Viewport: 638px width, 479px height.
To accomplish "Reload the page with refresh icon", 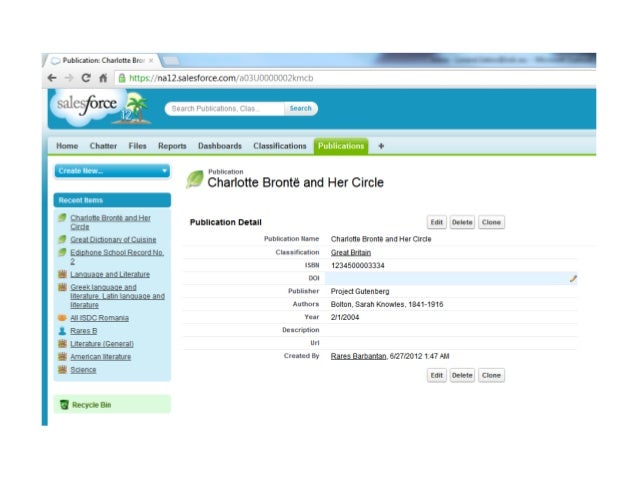I will [x=86, y=78].
